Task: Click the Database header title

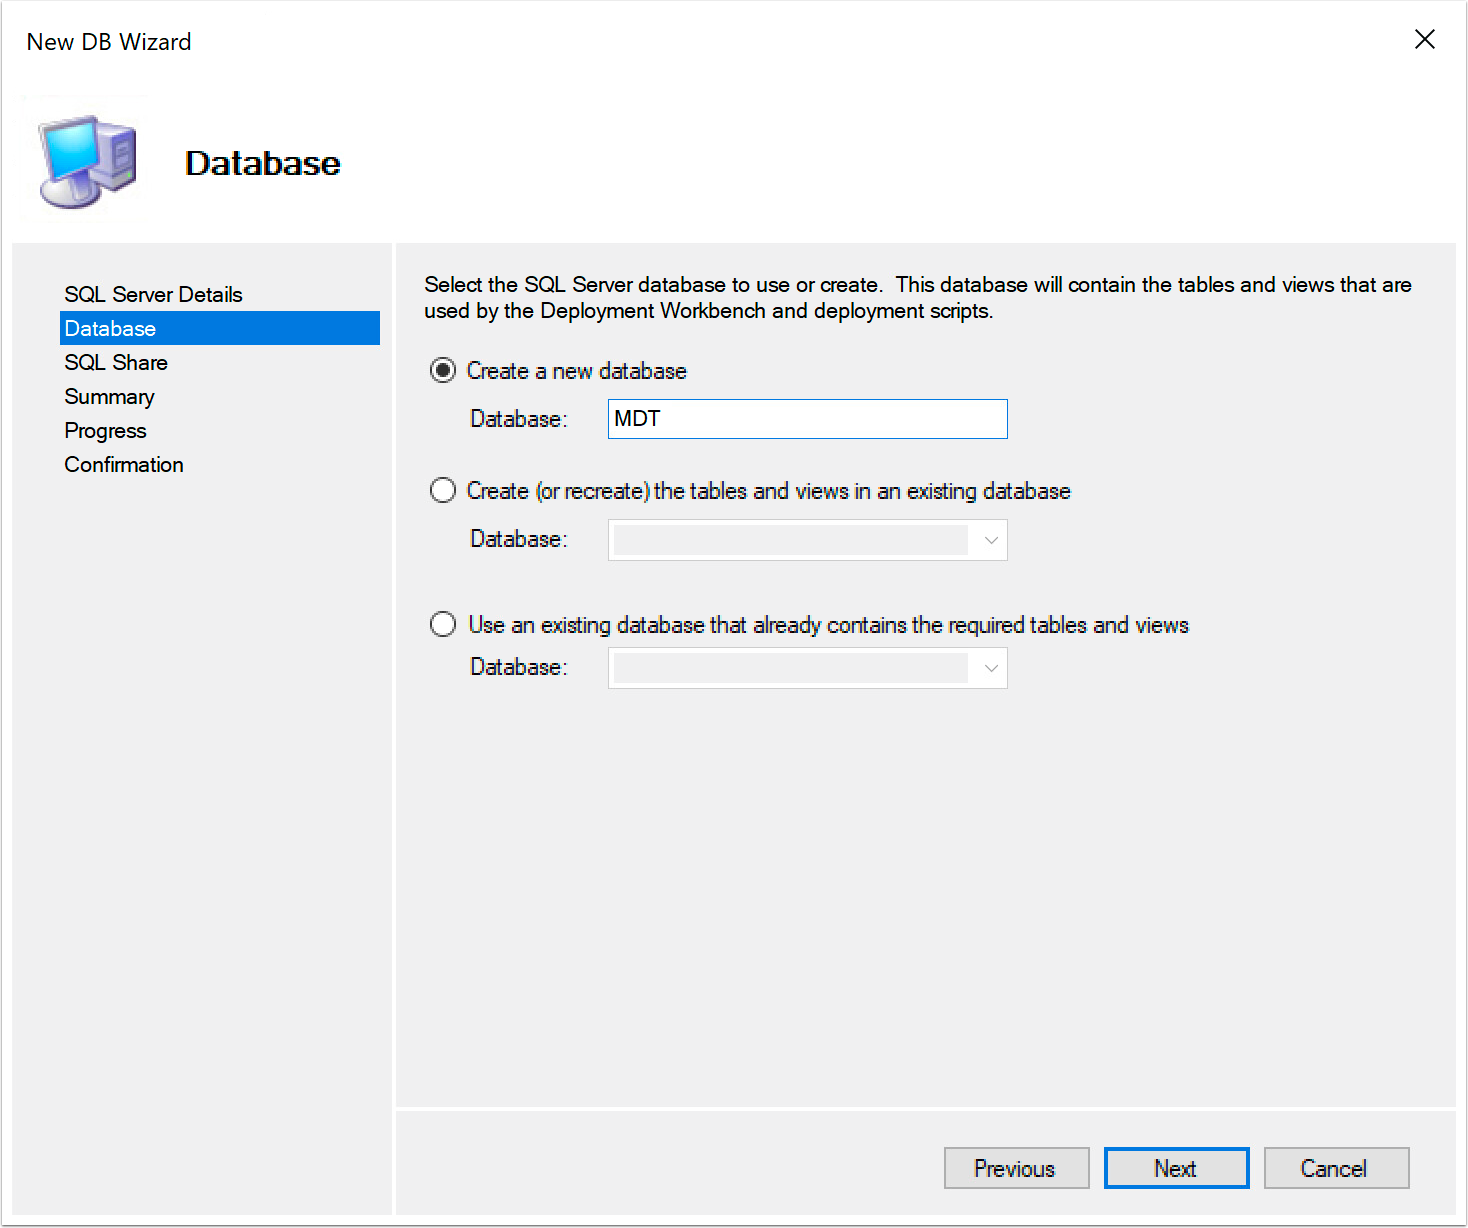Action: point(262,162)
